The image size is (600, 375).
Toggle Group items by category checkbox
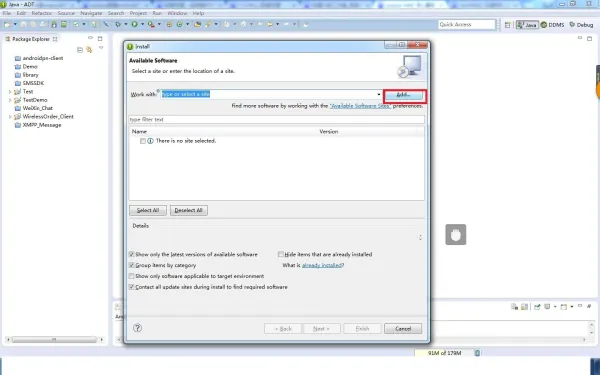click(x=132, y=265)
